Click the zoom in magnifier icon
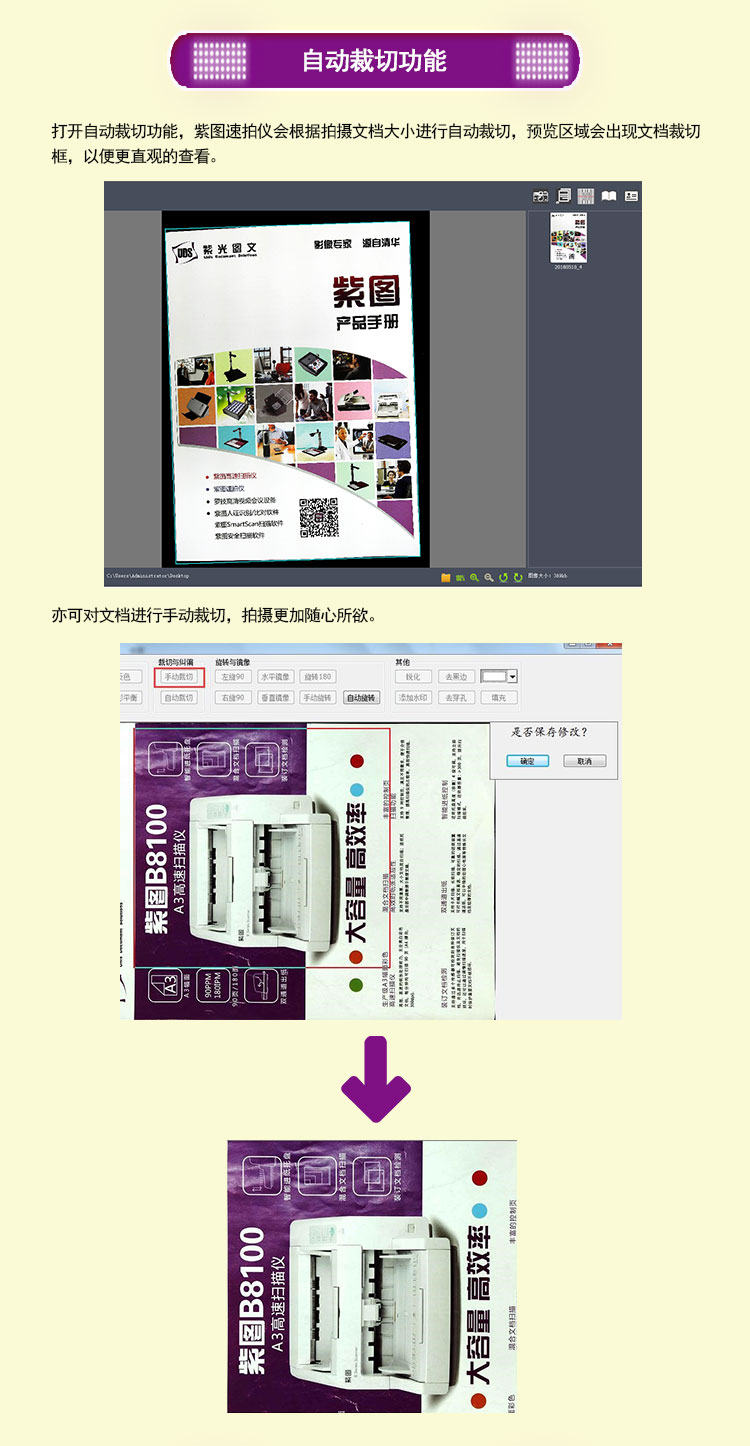The height and width of the screenshot is (1446, 750). 474,577
